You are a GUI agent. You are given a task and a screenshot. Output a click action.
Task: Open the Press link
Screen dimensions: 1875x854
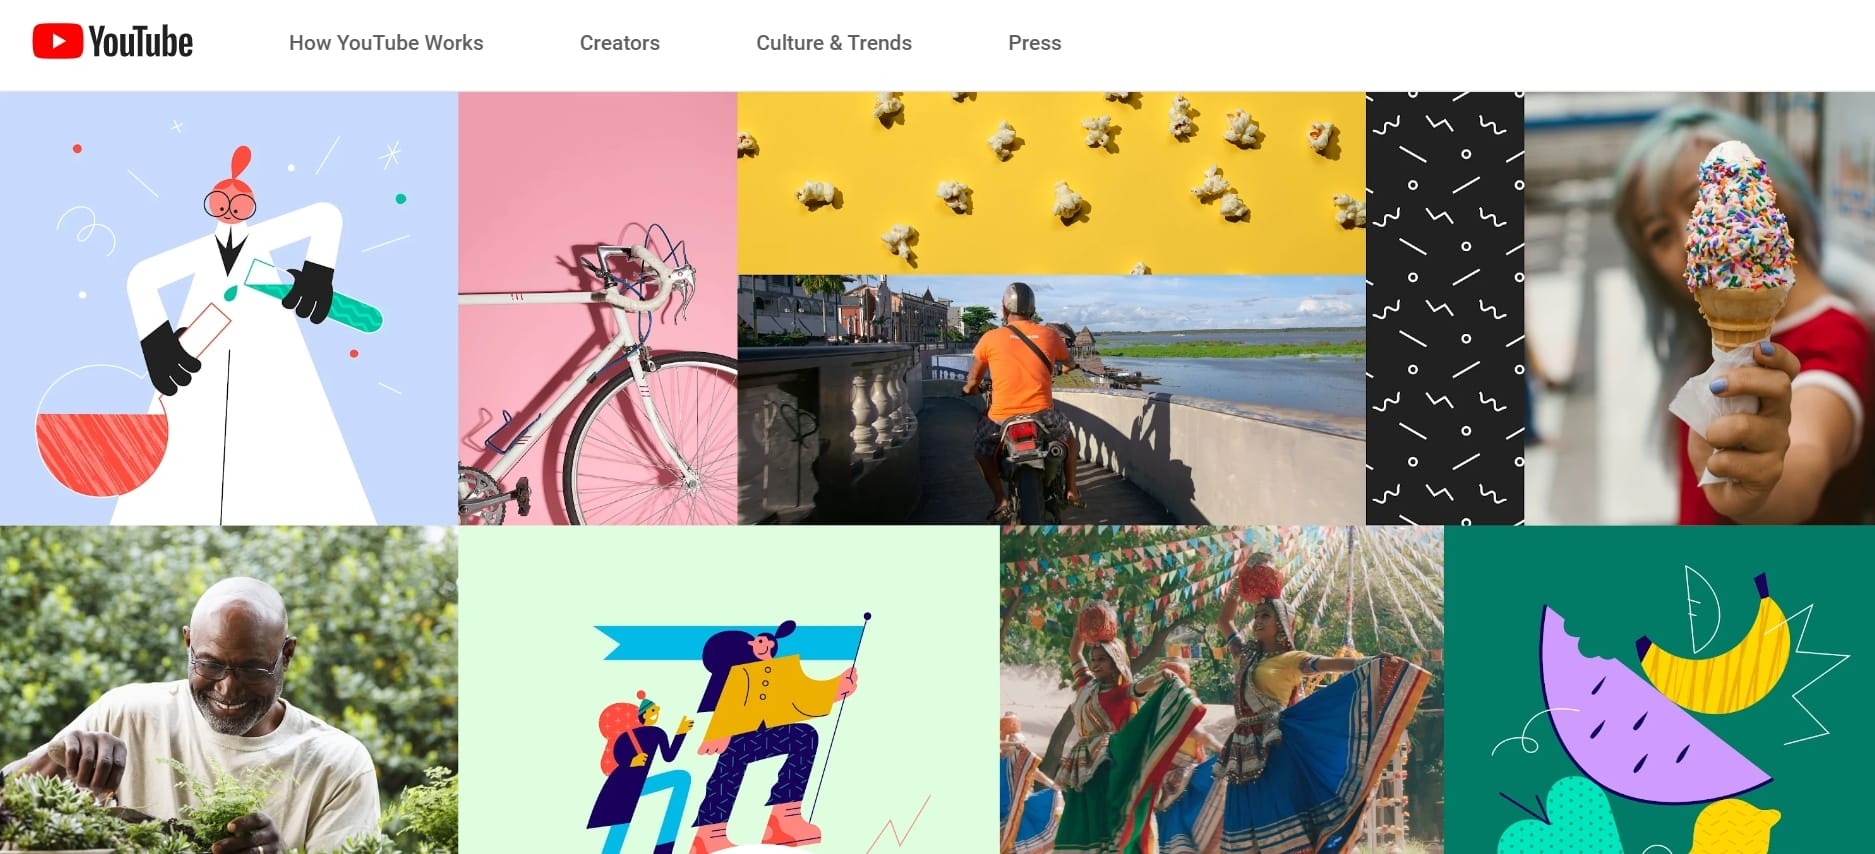(1035, 43)
